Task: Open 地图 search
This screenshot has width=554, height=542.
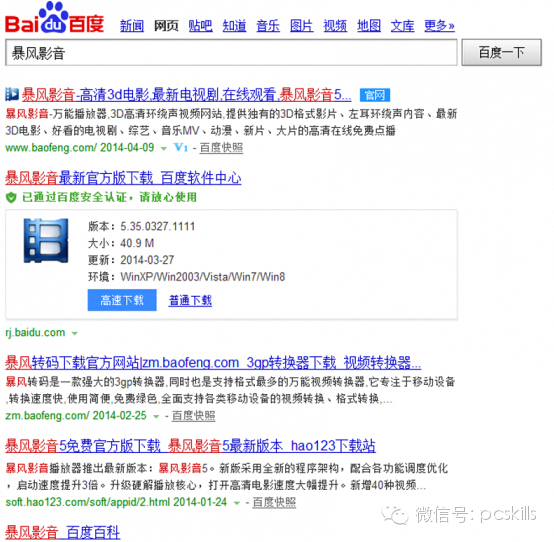Action: pos(369,26)
